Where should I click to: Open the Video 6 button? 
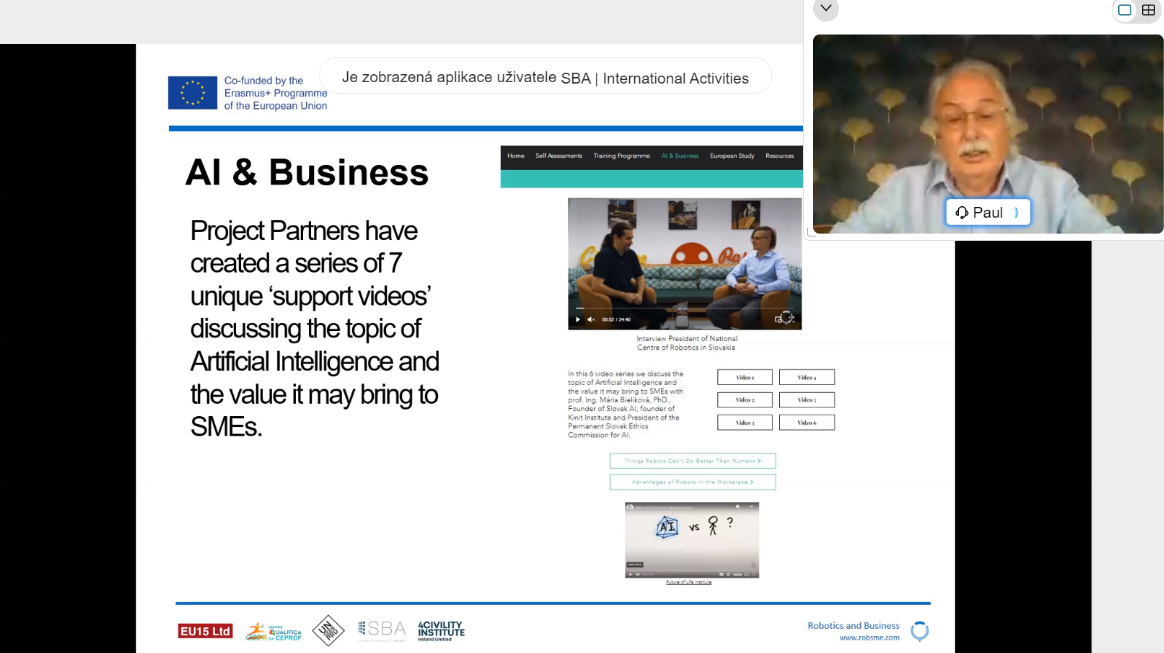click(806, 422)
